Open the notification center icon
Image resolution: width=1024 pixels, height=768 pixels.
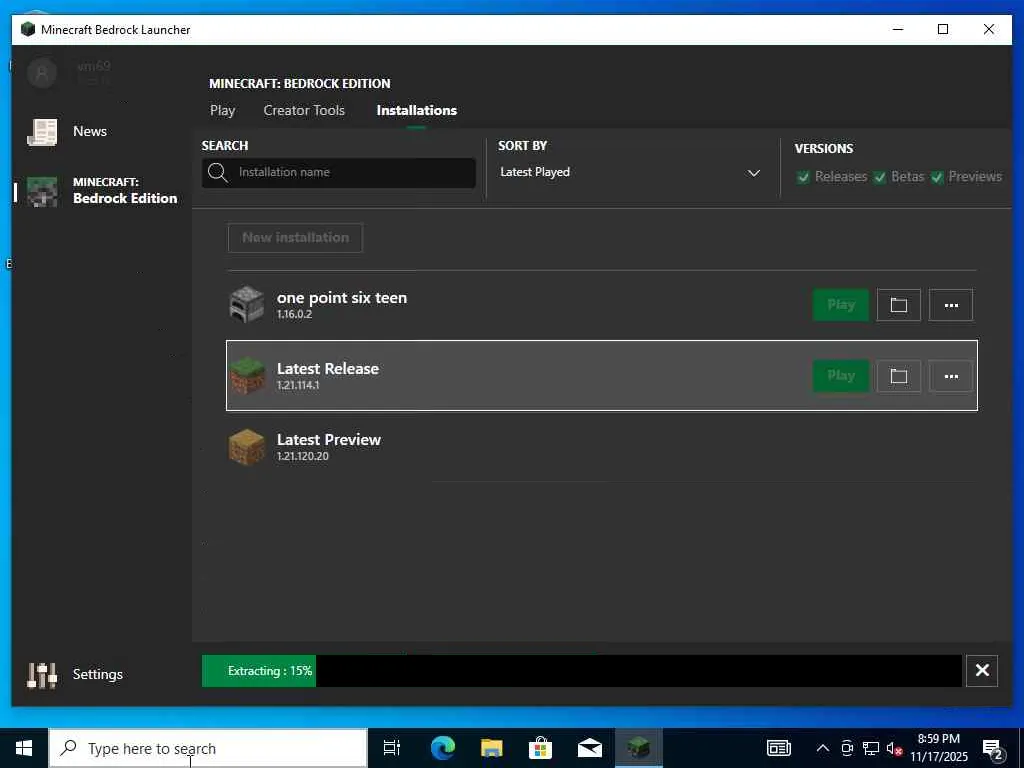(993, 748)
